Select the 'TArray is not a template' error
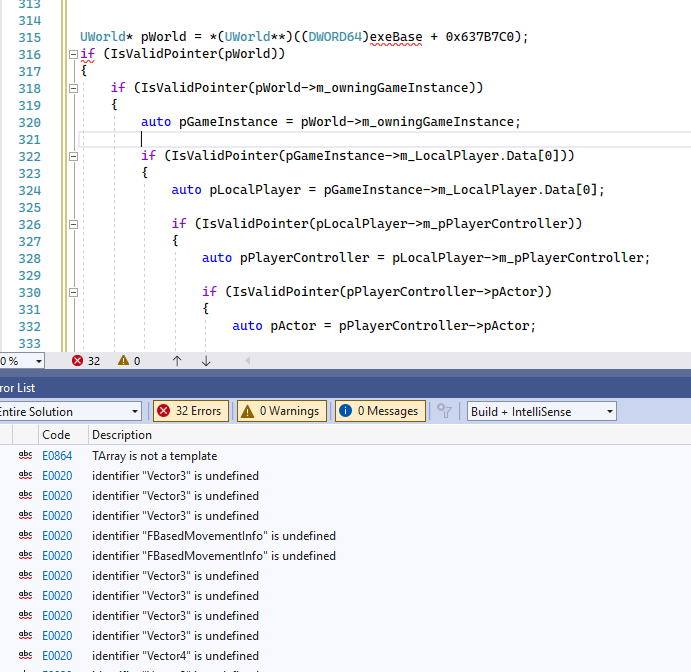The height and width of the screenshot is (672, 691). coord(155,456)
